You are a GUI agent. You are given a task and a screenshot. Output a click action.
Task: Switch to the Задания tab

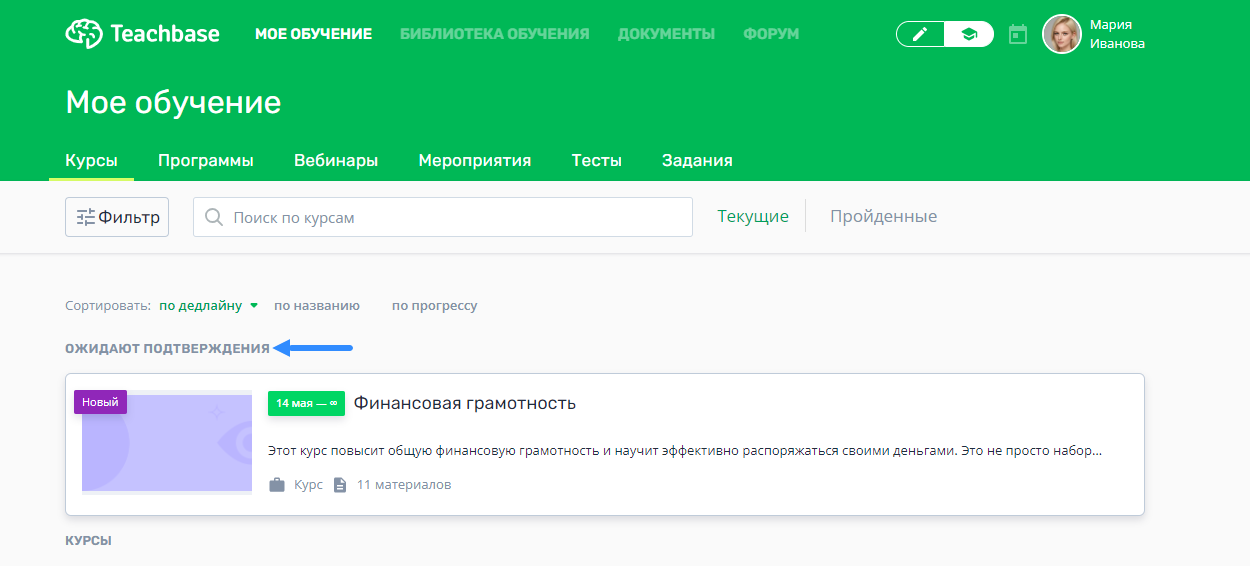[x=697, y=160]
